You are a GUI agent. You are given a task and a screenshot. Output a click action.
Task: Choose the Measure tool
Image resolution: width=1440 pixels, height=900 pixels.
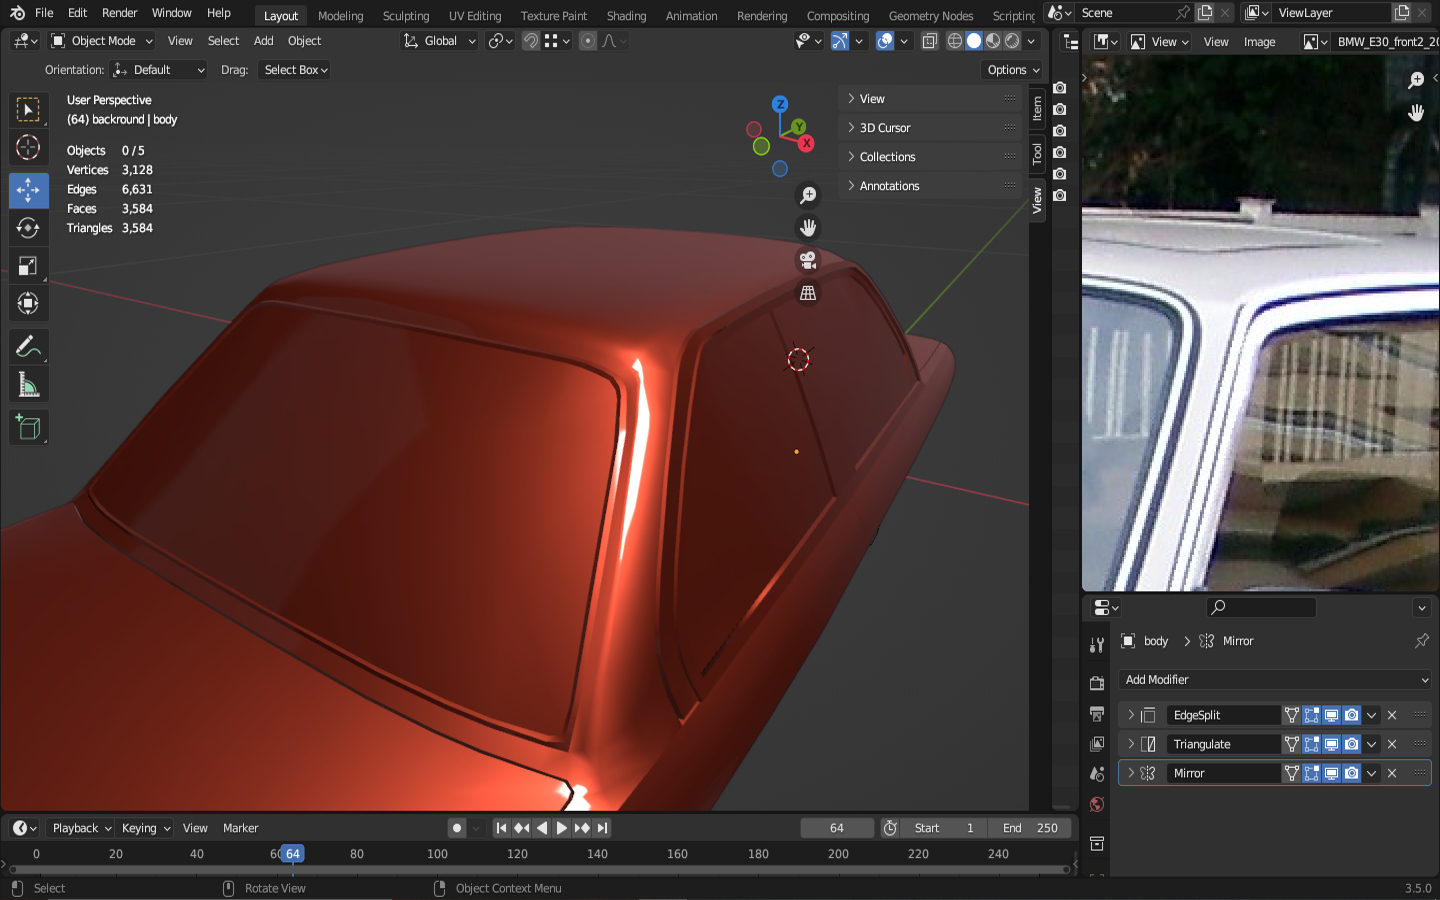pyautogui.click(x=28, y=385)
